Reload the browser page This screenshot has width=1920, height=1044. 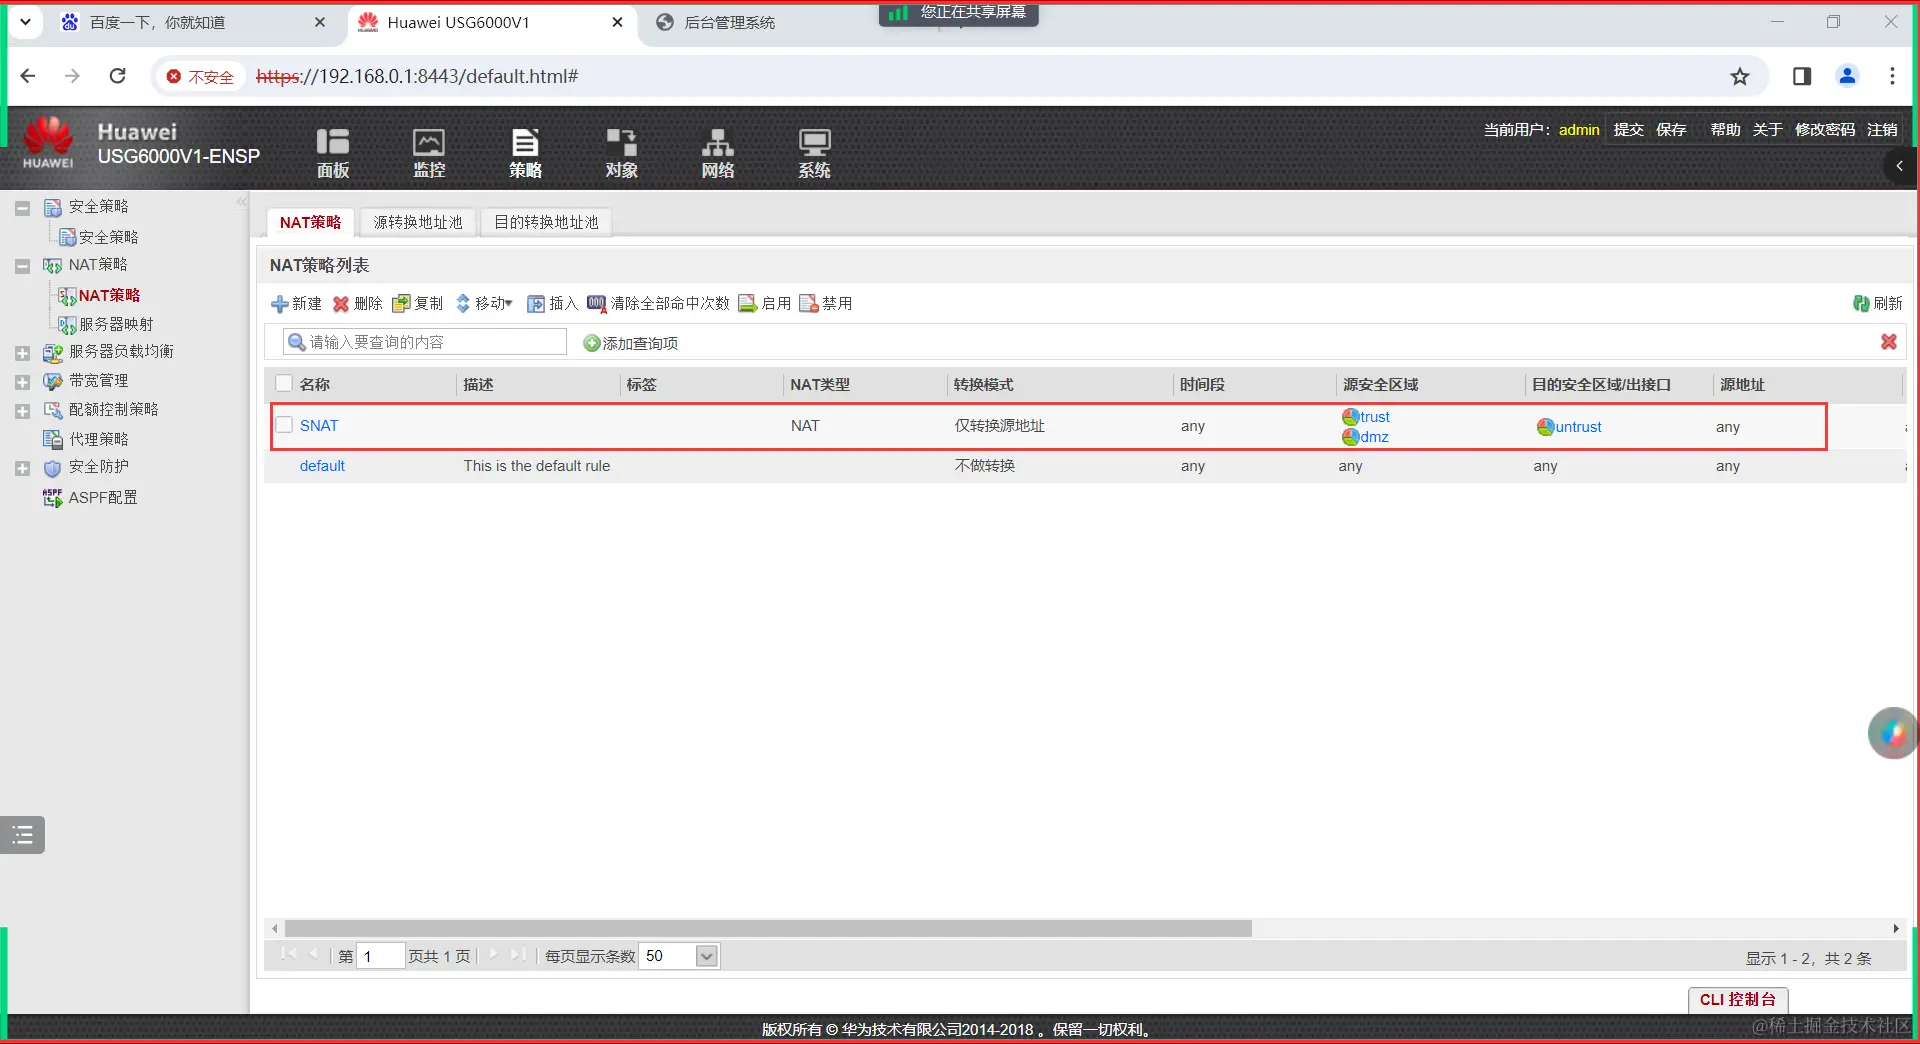coord(117,76)
